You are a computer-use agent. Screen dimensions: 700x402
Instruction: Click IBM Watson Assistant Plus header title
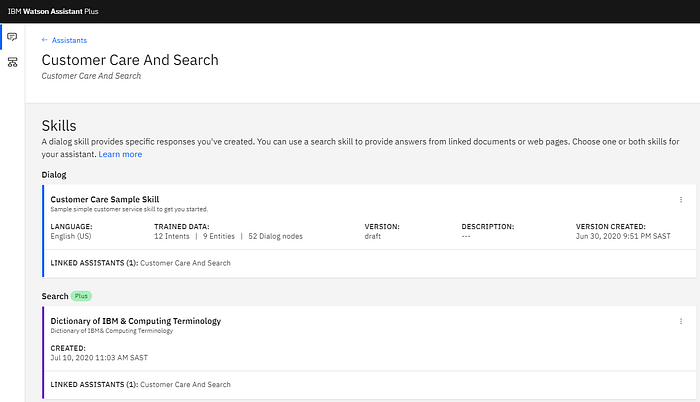pos(53,11)
